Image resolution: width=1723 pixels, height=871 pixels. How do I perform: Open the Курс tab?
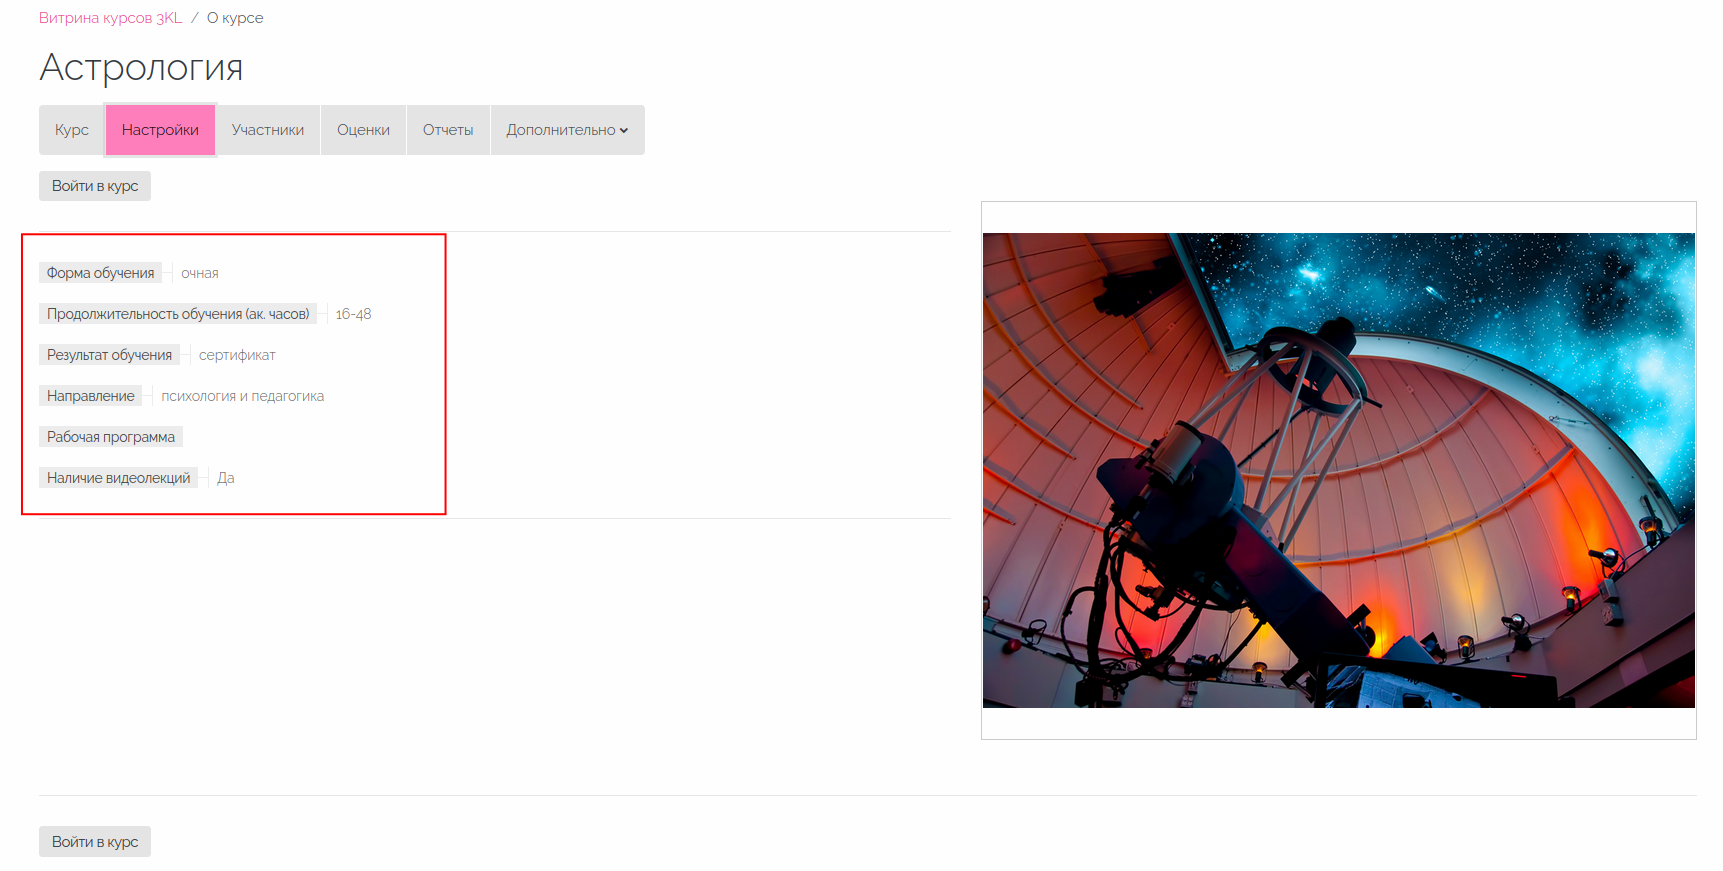click(x=72, y=130)
